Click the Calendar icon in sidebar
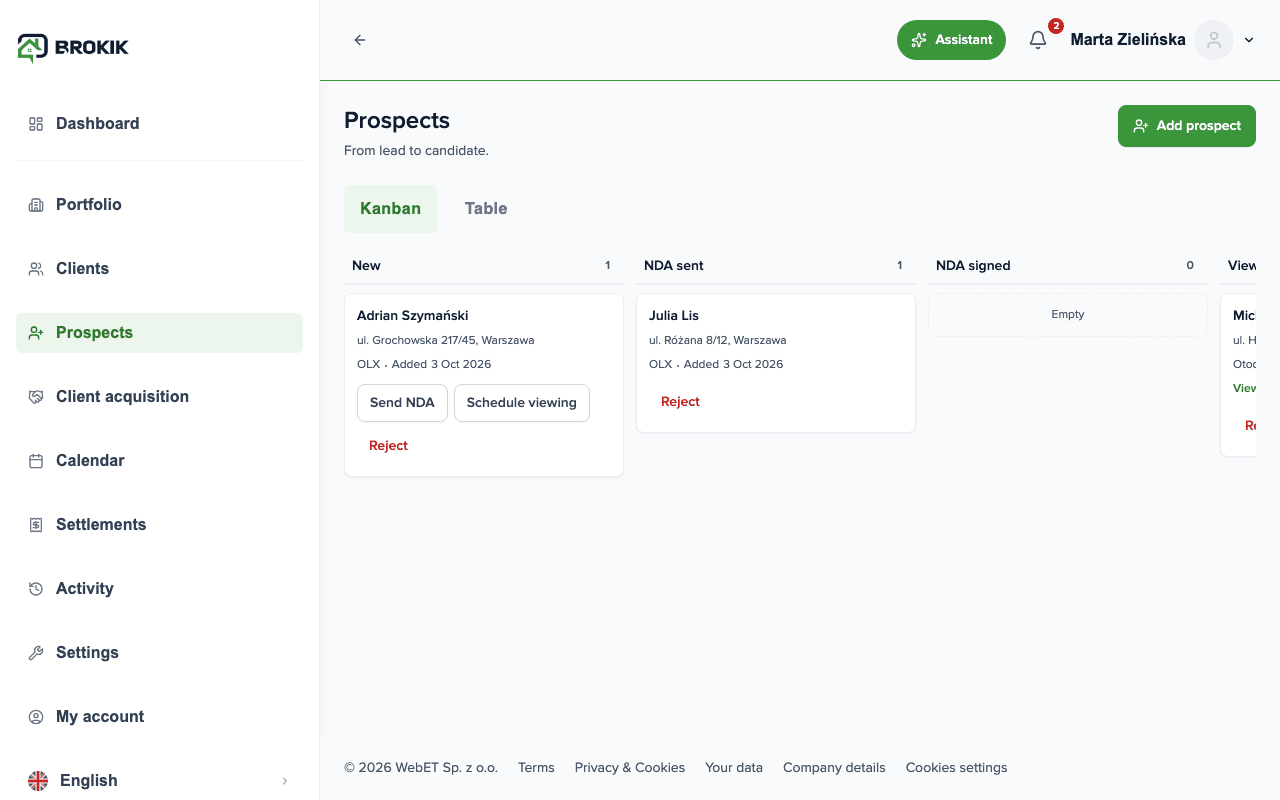Screen dimensions: 1280x800 coord(36,461)
